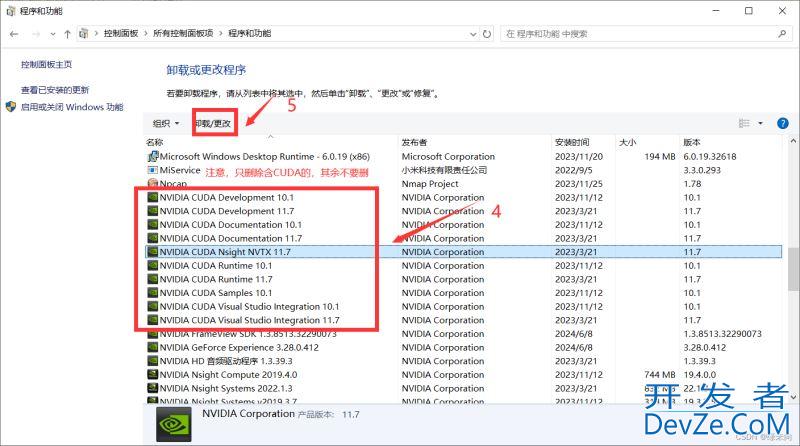The height and width of the screenshot is (446, 800).
Task: Click install date 2022/9/5 cell
Action: [x=573, y=170]
